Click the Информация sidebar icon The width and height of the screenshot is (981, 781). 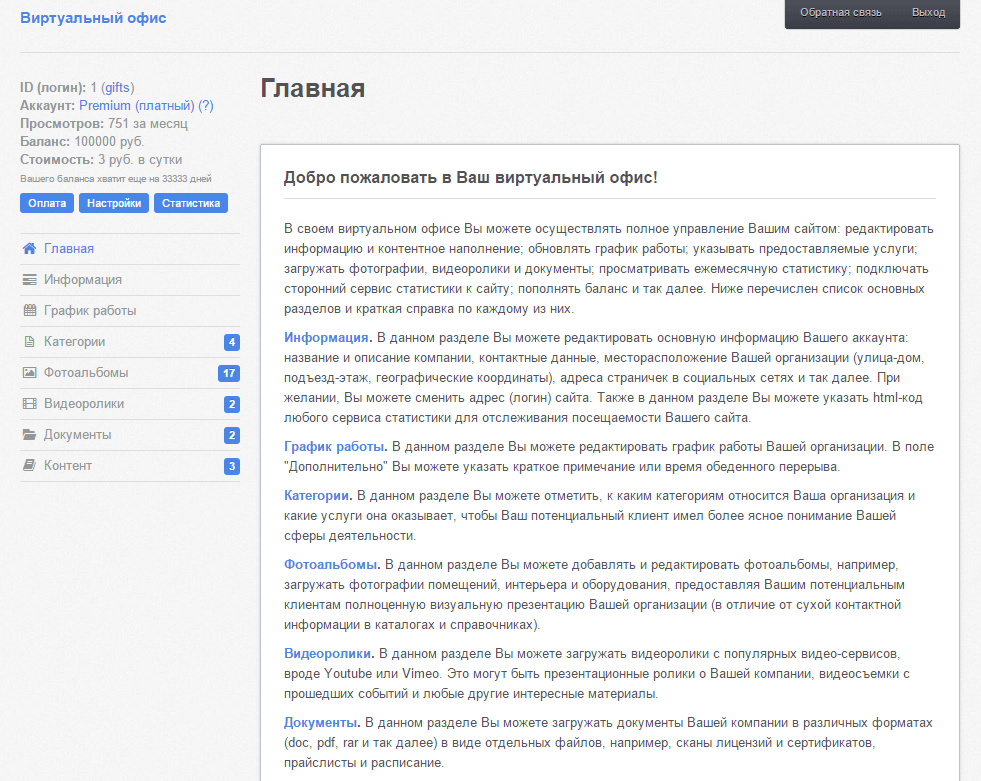29,280
